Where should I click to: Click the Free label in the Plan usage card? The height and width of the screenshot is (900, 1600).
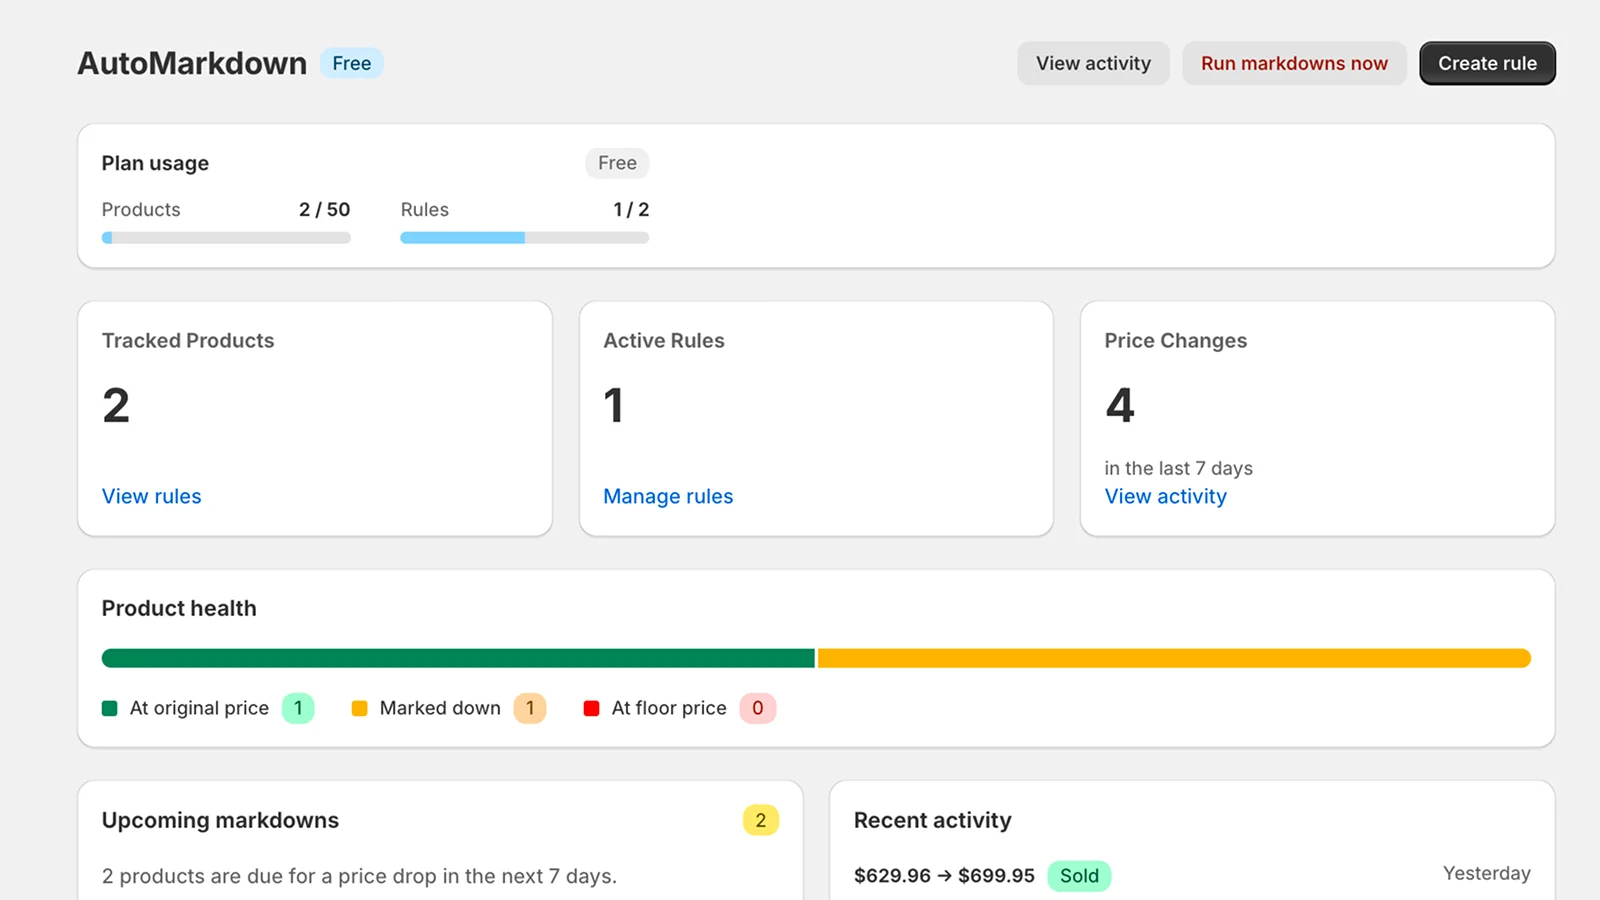click(616, 163)
